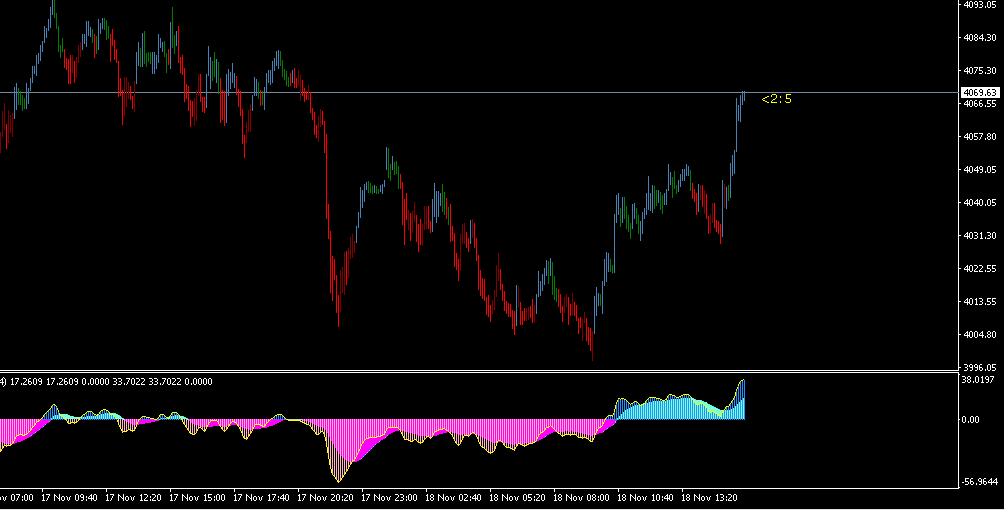
Task: Click the 17 Nov 17:40 time label
Action: coord(261,497)
